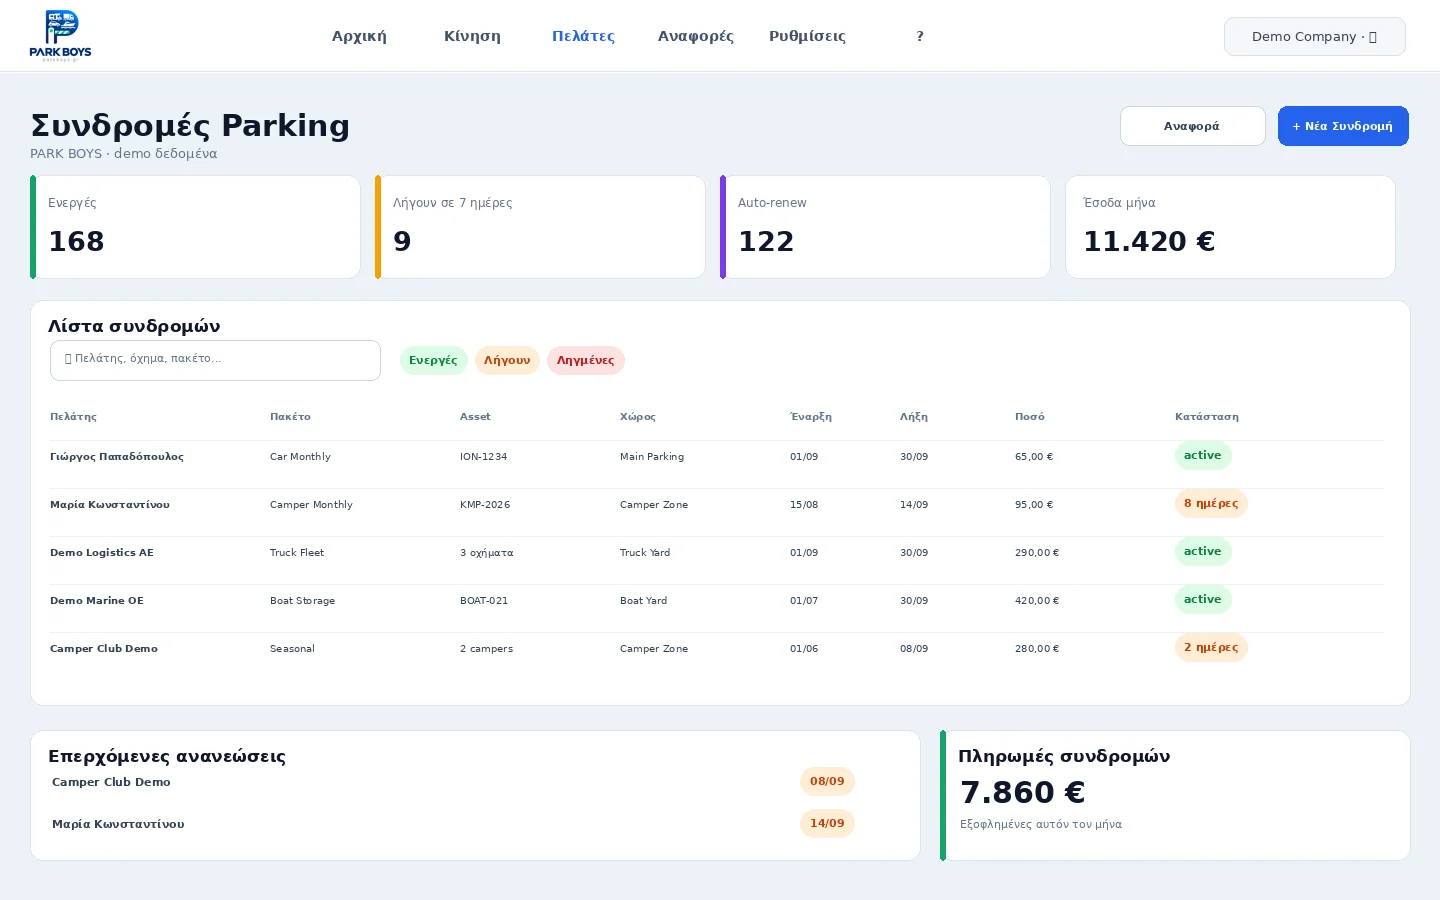Go to the Αρχική menu
Viewport: 1440px width, 900px height.
pyautogui.click(x=359, y=36)
